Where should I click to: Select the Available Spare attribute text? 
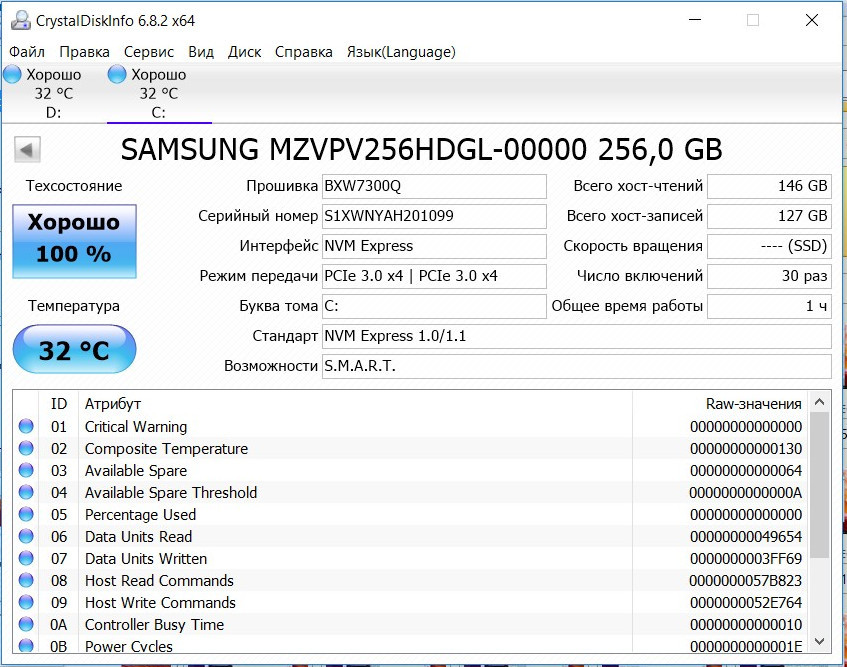point(136,471)
